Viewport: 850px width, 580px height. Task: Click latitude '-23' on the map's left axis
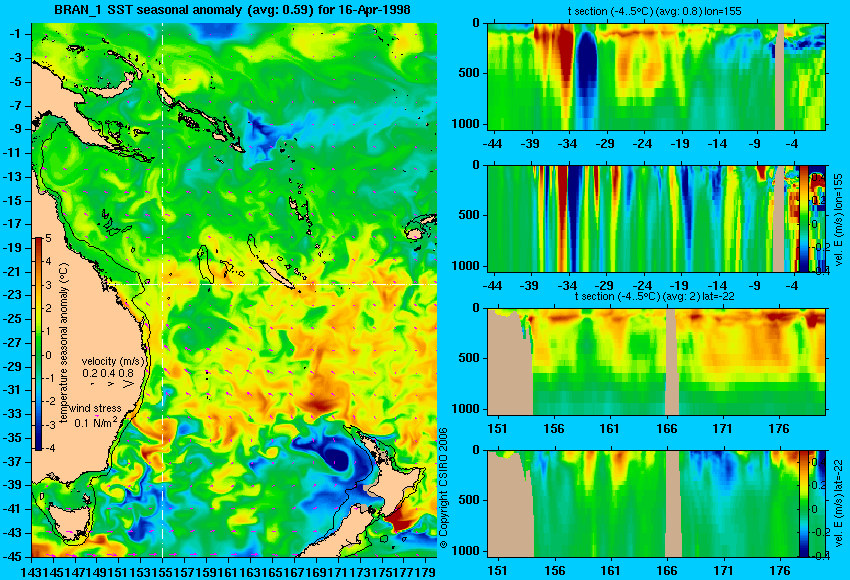pos(14,295)
